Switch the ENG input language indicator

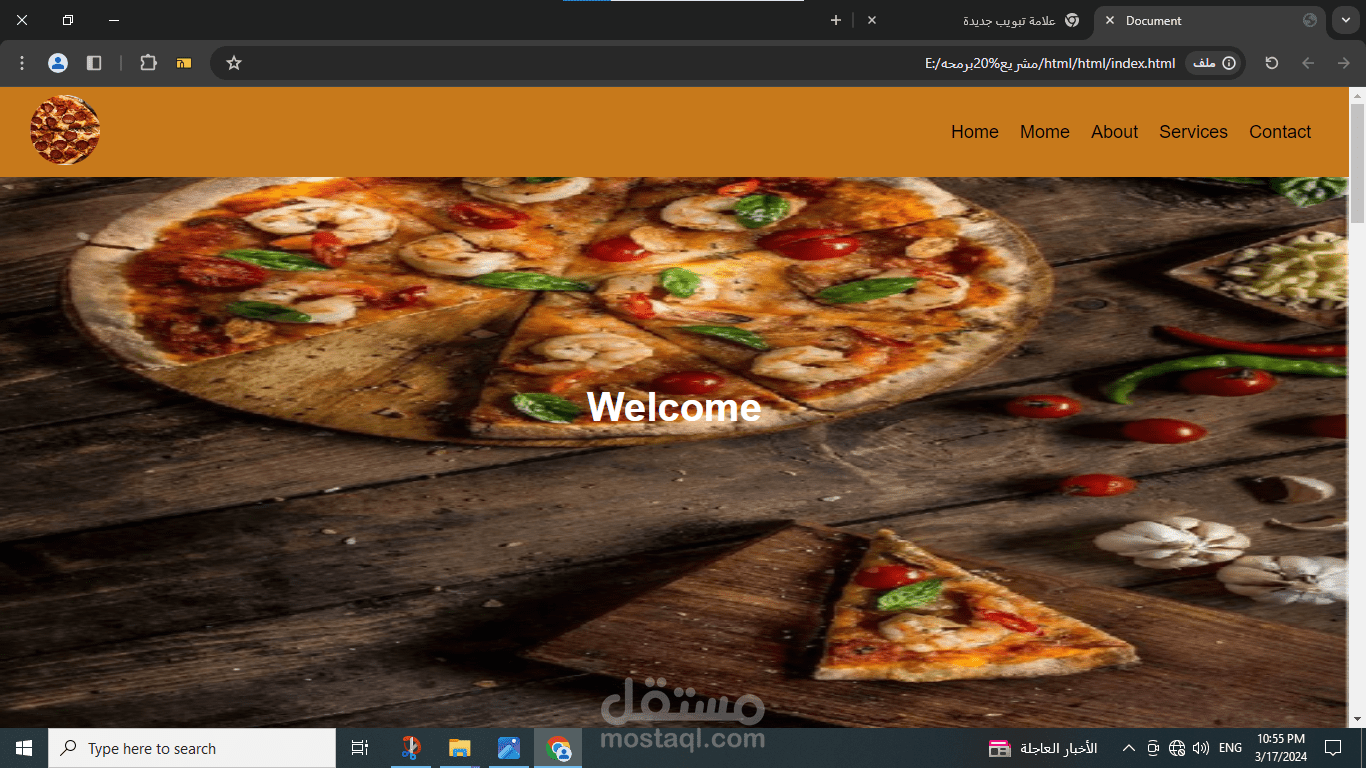coord(1231,748)
